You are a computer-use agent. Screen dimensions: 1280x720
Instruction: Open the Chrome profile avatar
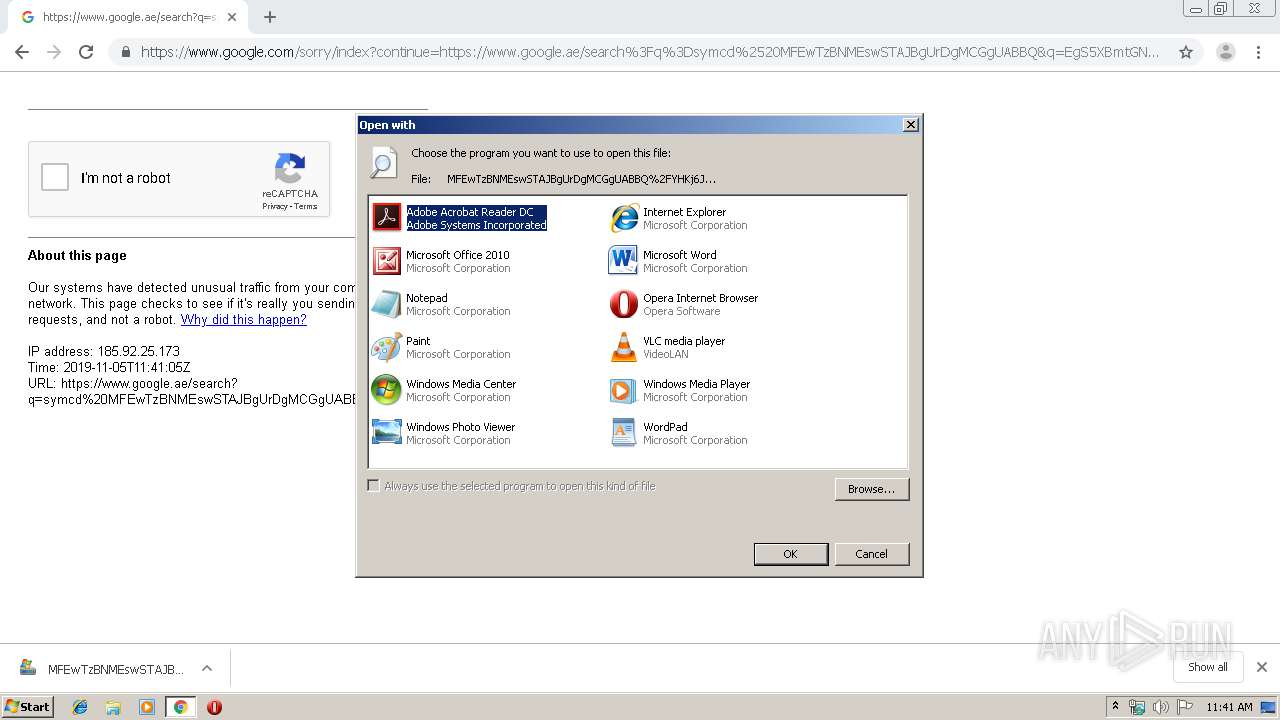(x=1225, y=52)
